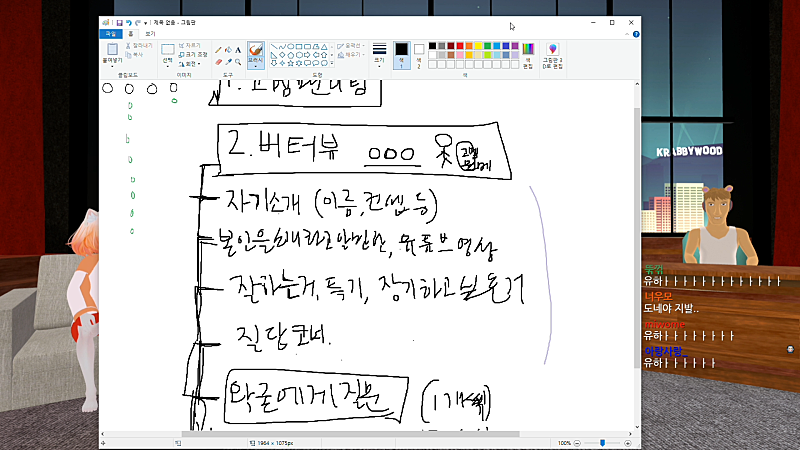Pick the red color from palette
The height and width of the screenshot is (450, 800).
460,46
